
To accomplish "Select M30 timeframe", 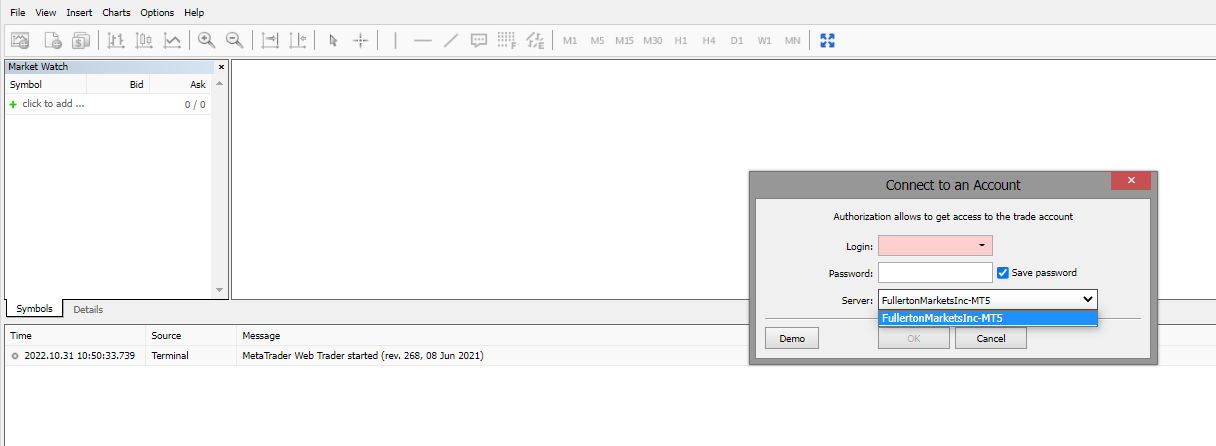I will [652, 41].
